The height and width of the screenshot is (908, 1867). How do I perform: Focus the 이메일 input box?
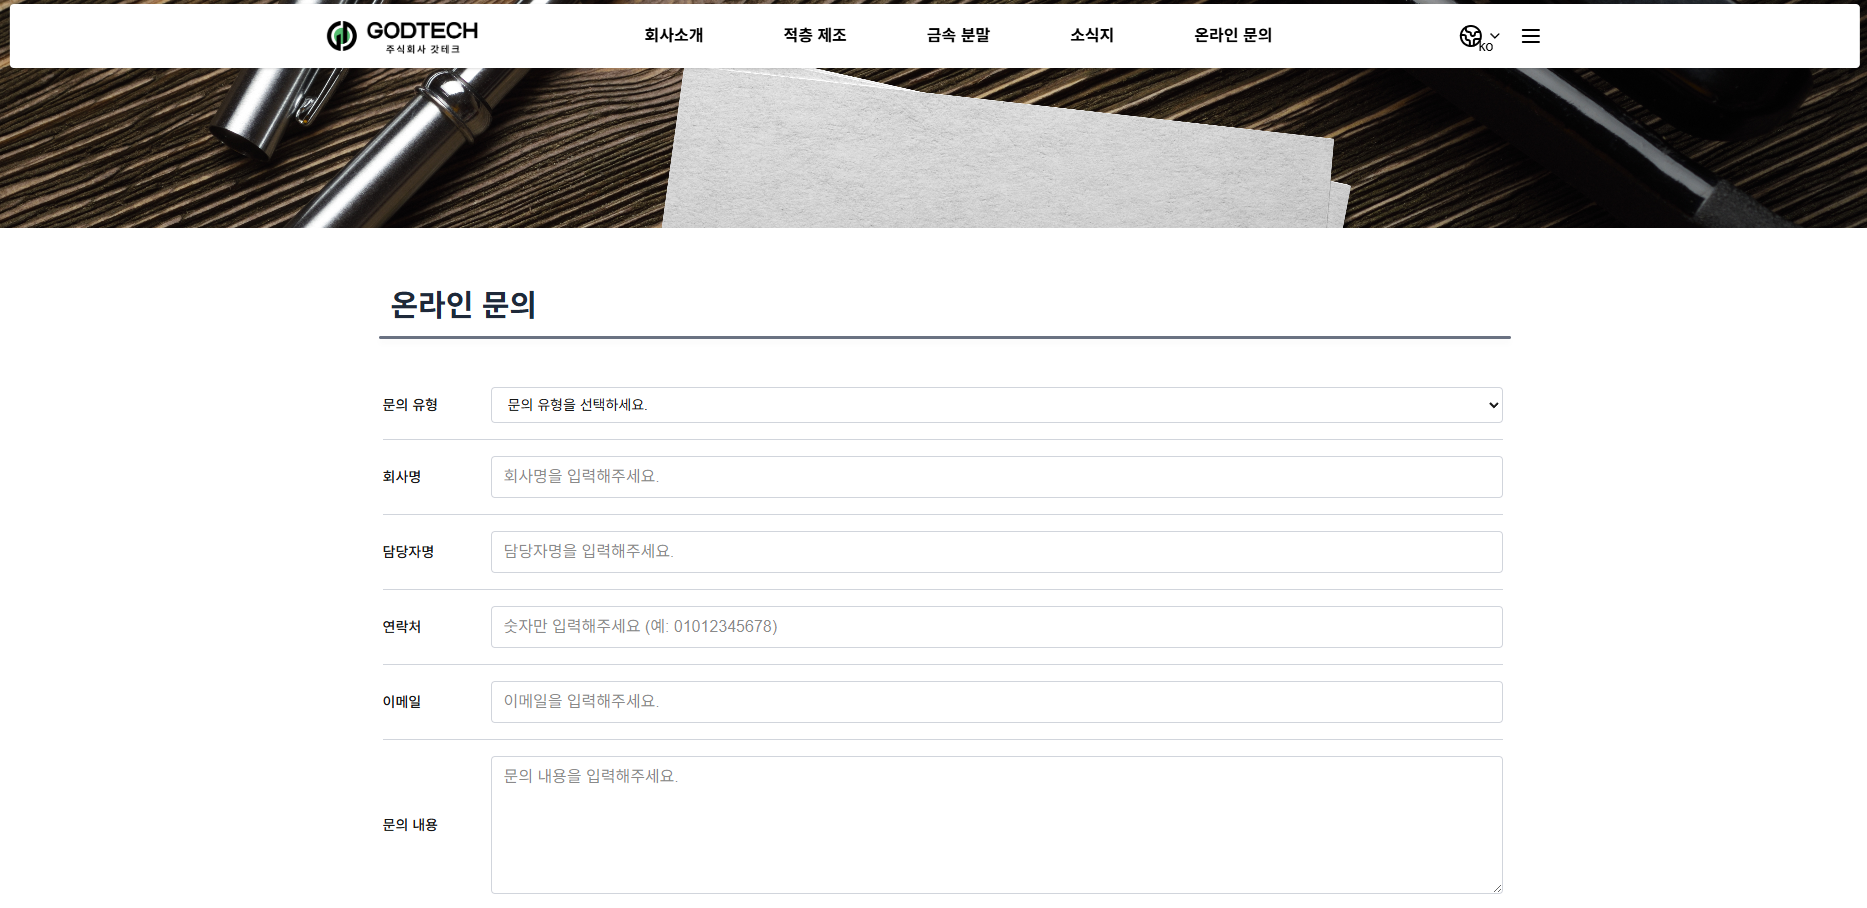pos(996,702)
